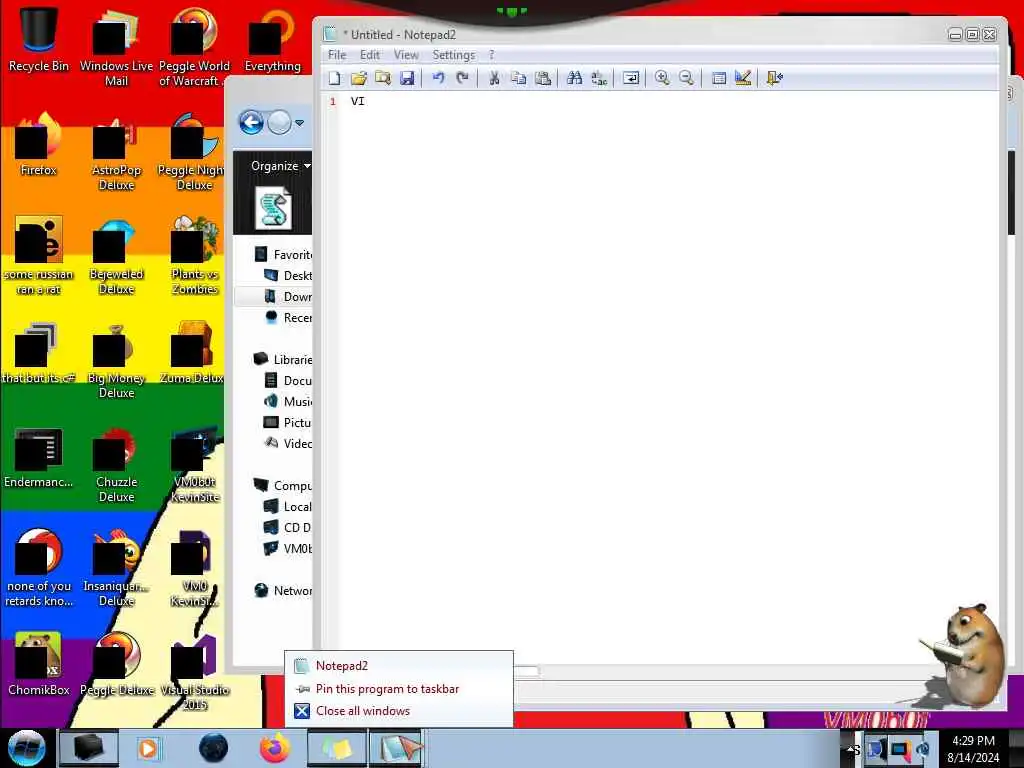This screenshot has height=768, width=1024.
Task: Select Documents library in Explorer sidebar
Action: coord(287,380)
